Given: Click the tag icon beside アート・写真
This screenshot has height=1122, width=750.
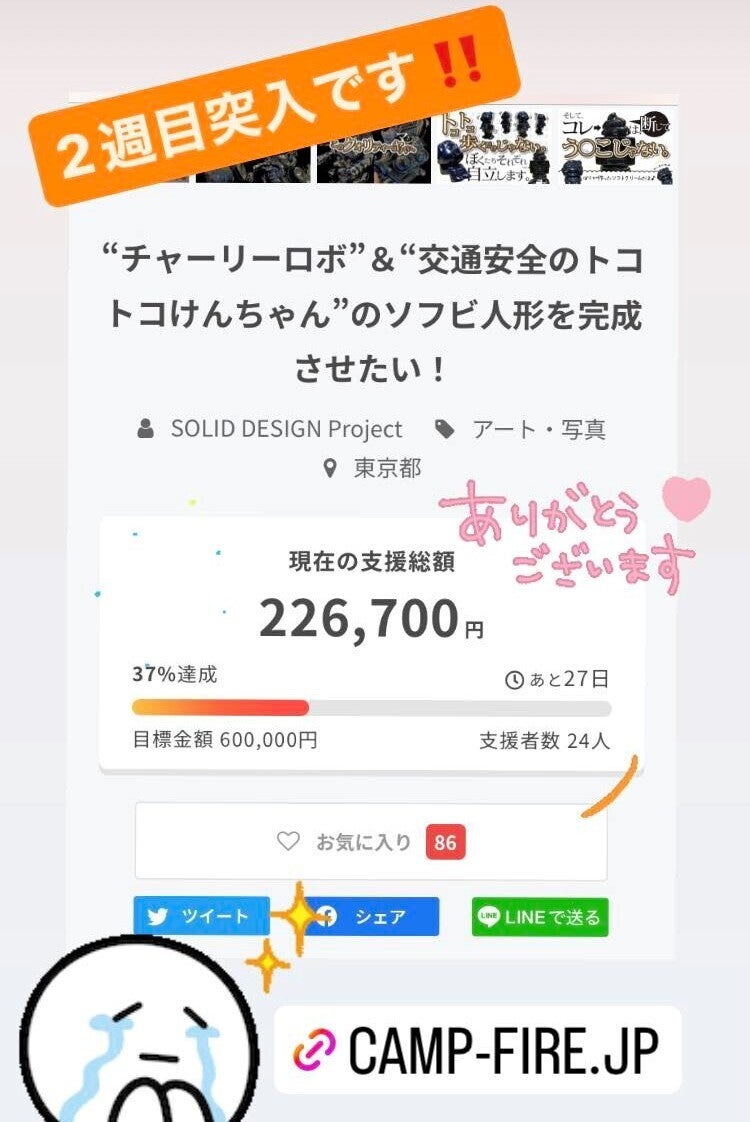Looking at the screenshot, I should (x=445, y=429).
